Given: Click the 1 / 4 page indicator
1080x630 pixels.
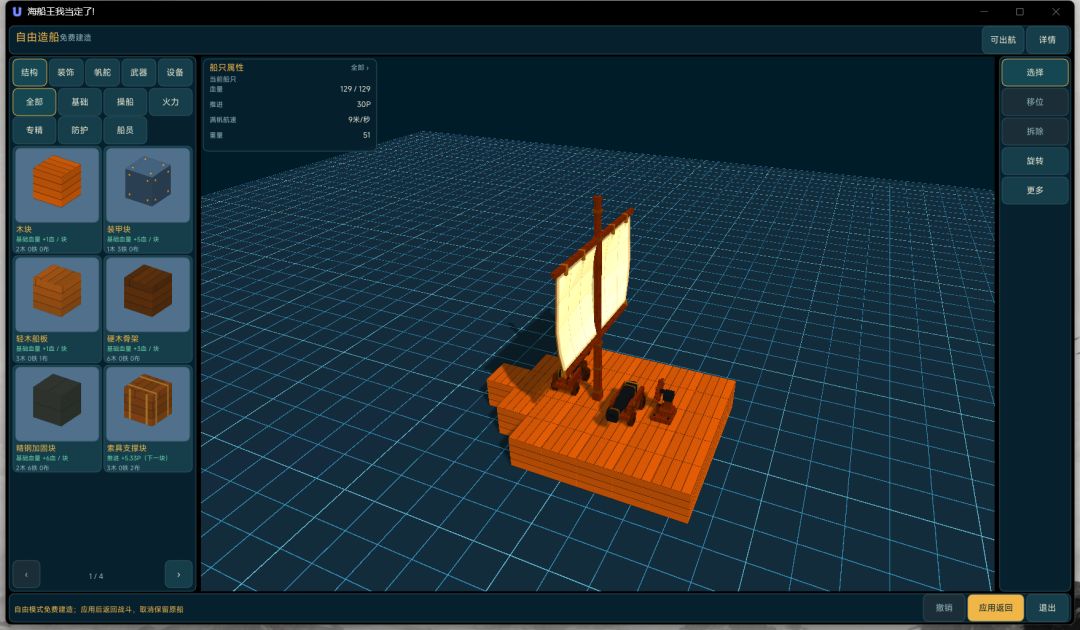Looking at the screenshot, I should point(96,576).
